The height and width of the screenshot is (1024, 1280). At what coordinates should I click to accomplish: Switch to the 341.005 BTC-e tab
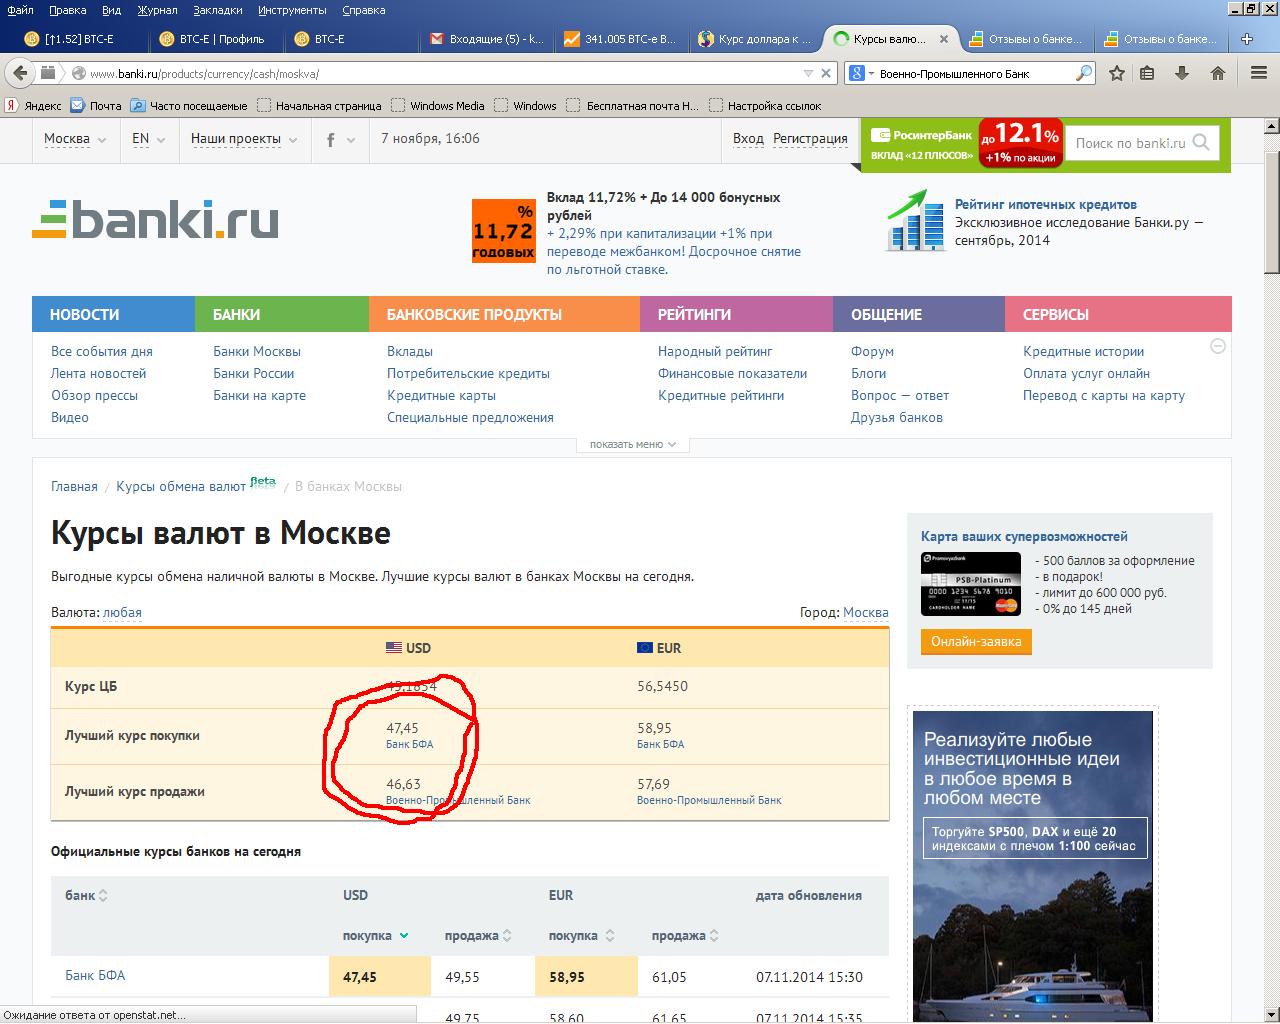622,39
